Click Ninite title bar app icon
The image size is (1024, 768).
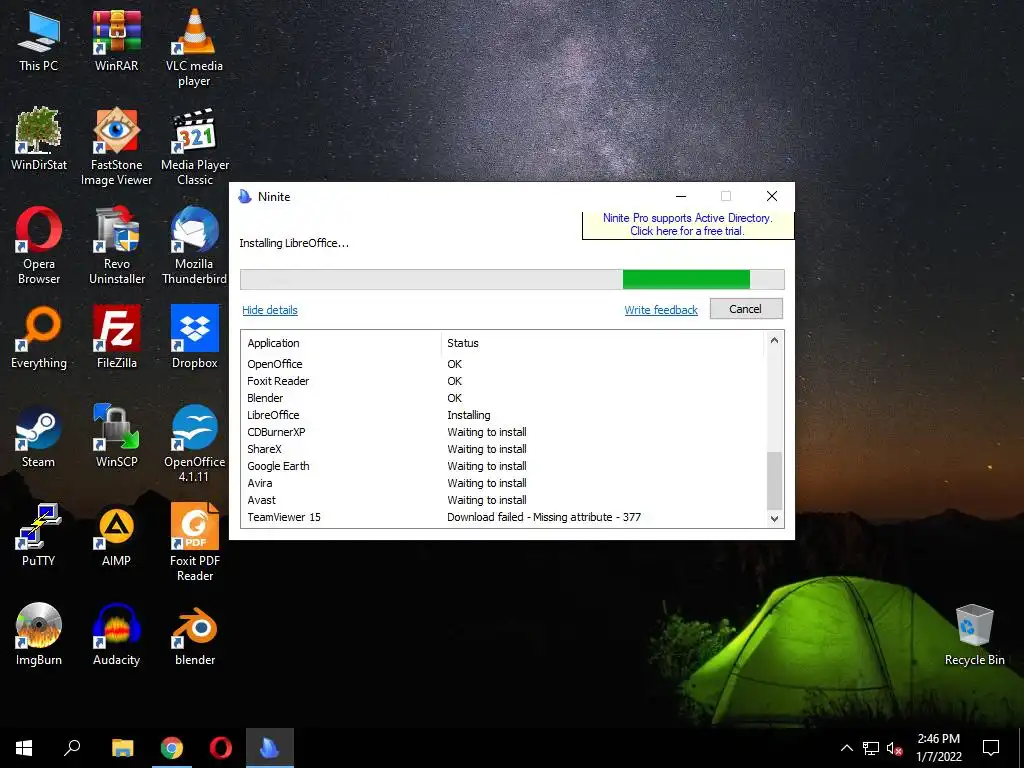pos(245,196)
